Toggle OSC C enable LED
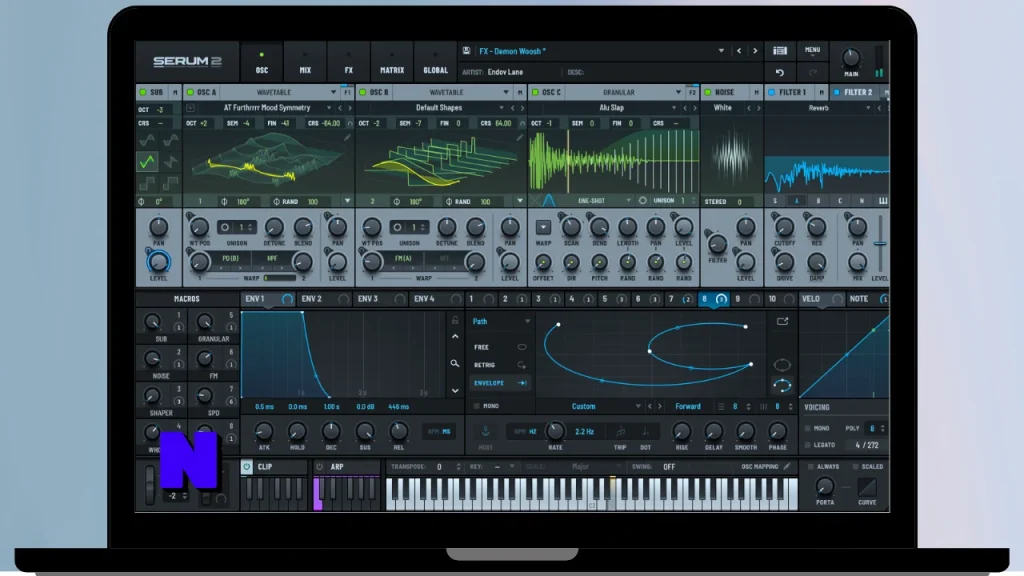 coord(535,92)
